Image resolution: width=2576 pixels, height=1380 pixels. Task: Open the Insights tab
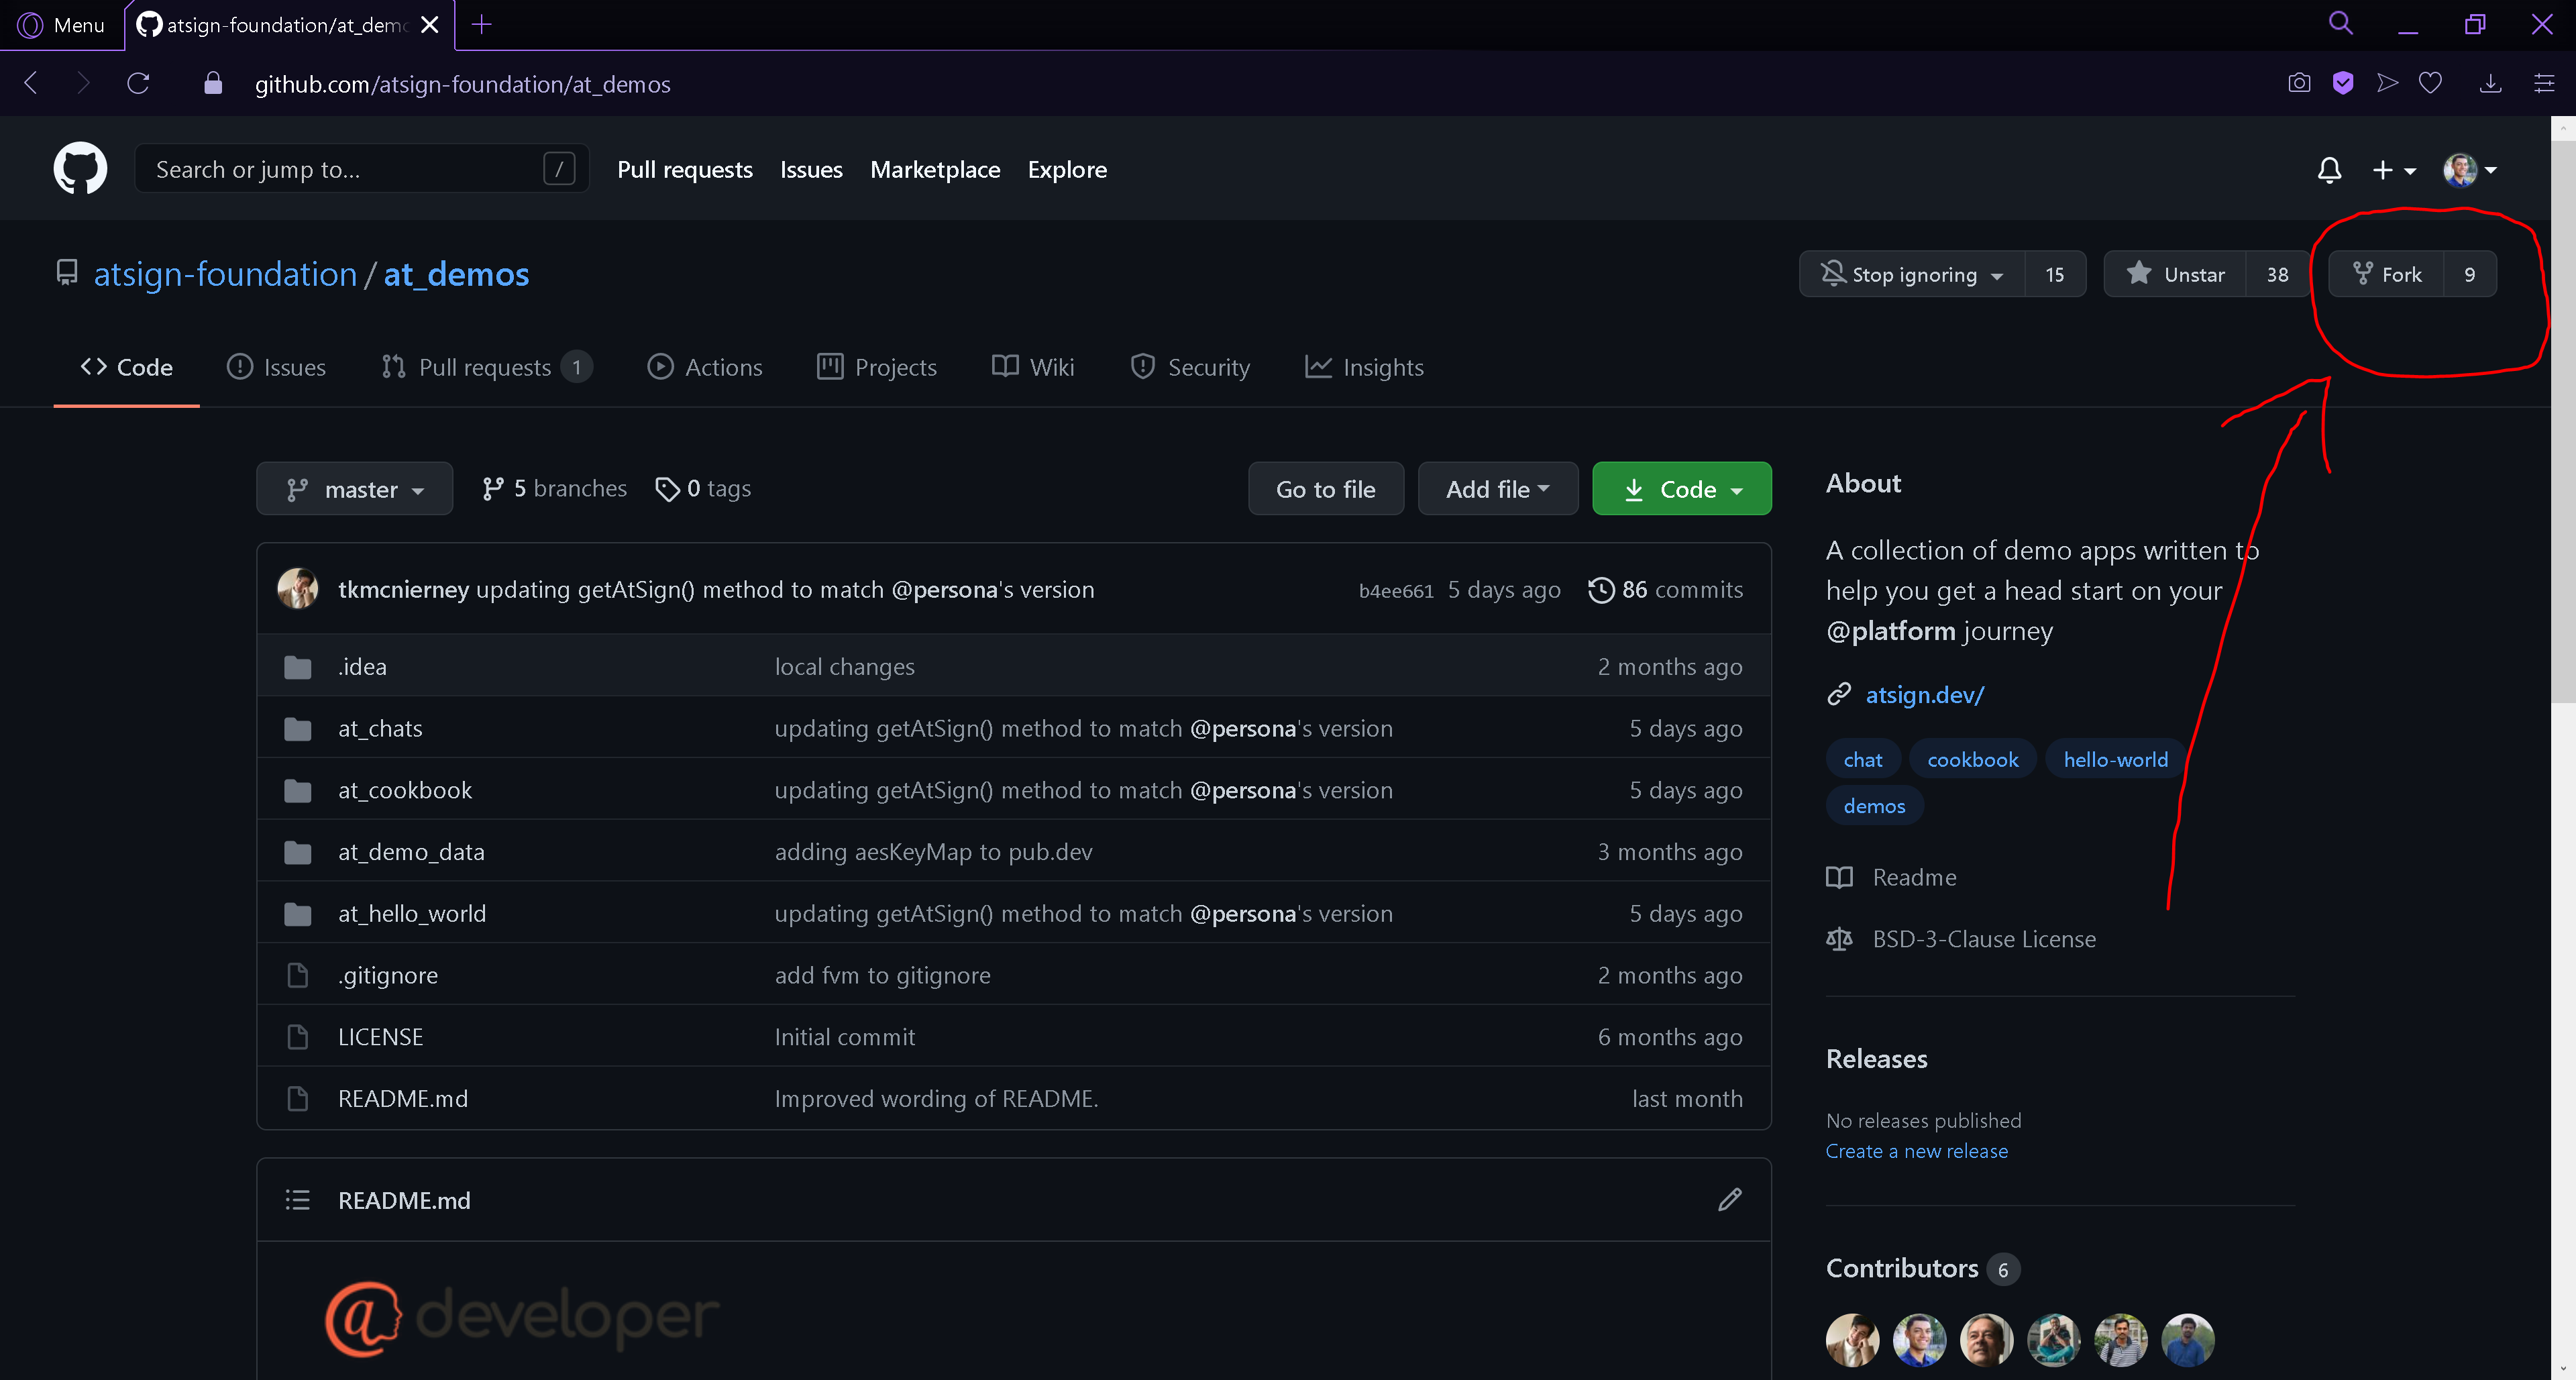click(1364, 367)
